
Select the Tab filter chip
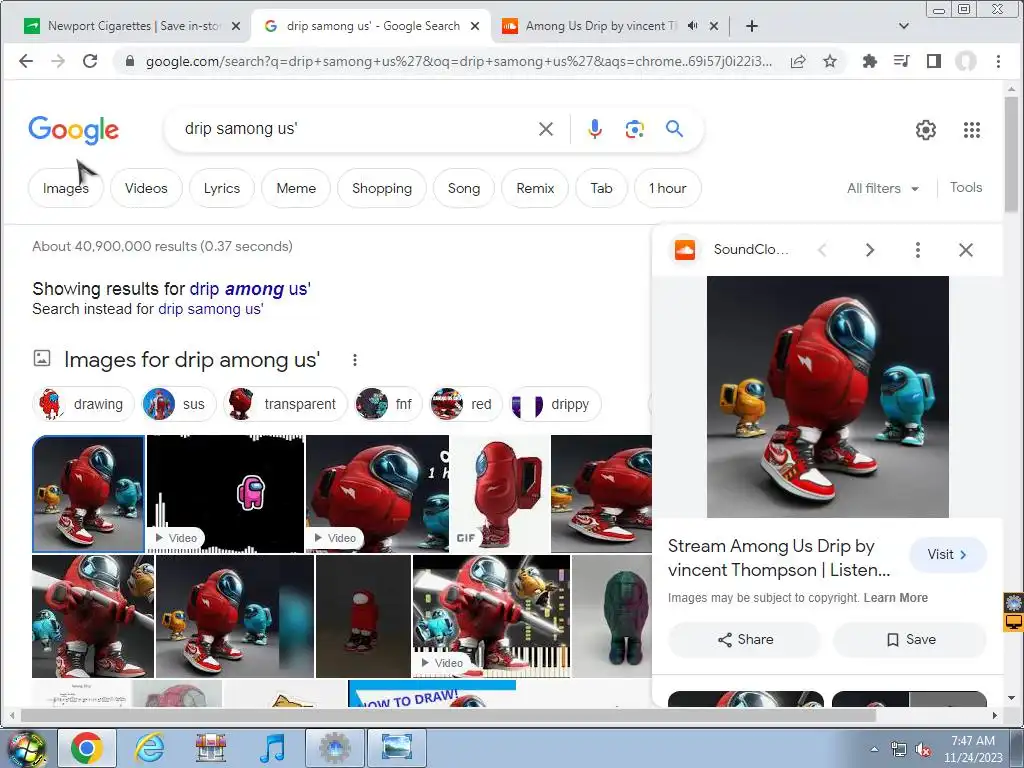(x=601, y=188)
